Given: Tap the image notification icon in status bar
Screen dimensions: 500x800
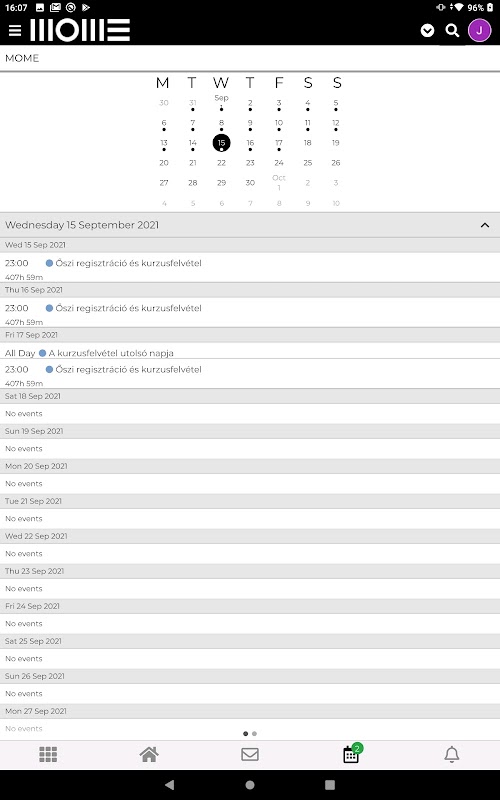Looking at the screenshot, I should click(x=40, y=8).
